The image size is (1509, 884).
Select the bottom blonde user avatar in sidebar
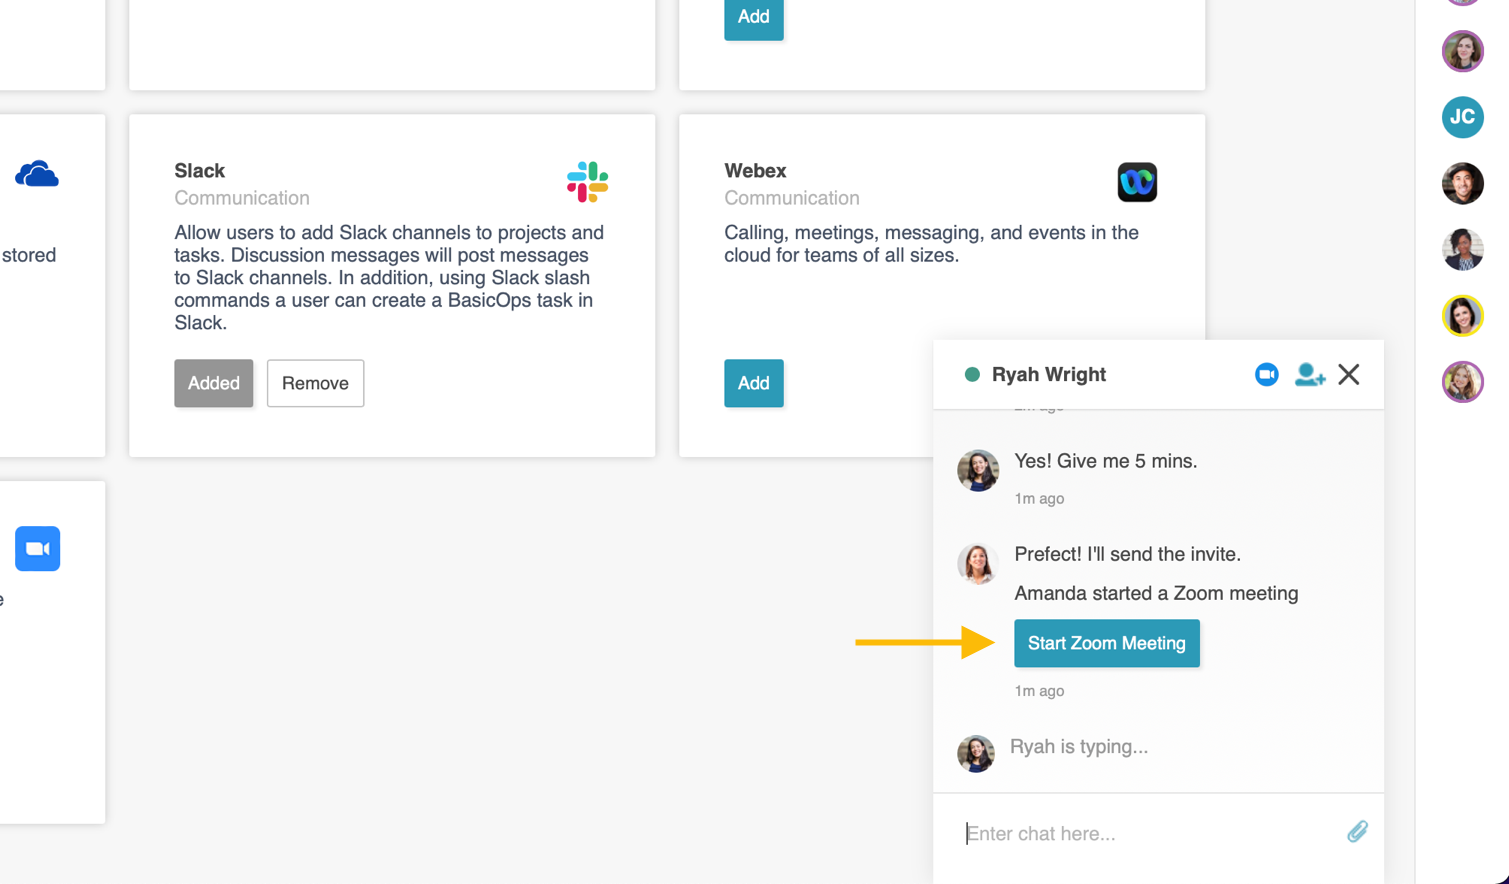point(1463,382)
